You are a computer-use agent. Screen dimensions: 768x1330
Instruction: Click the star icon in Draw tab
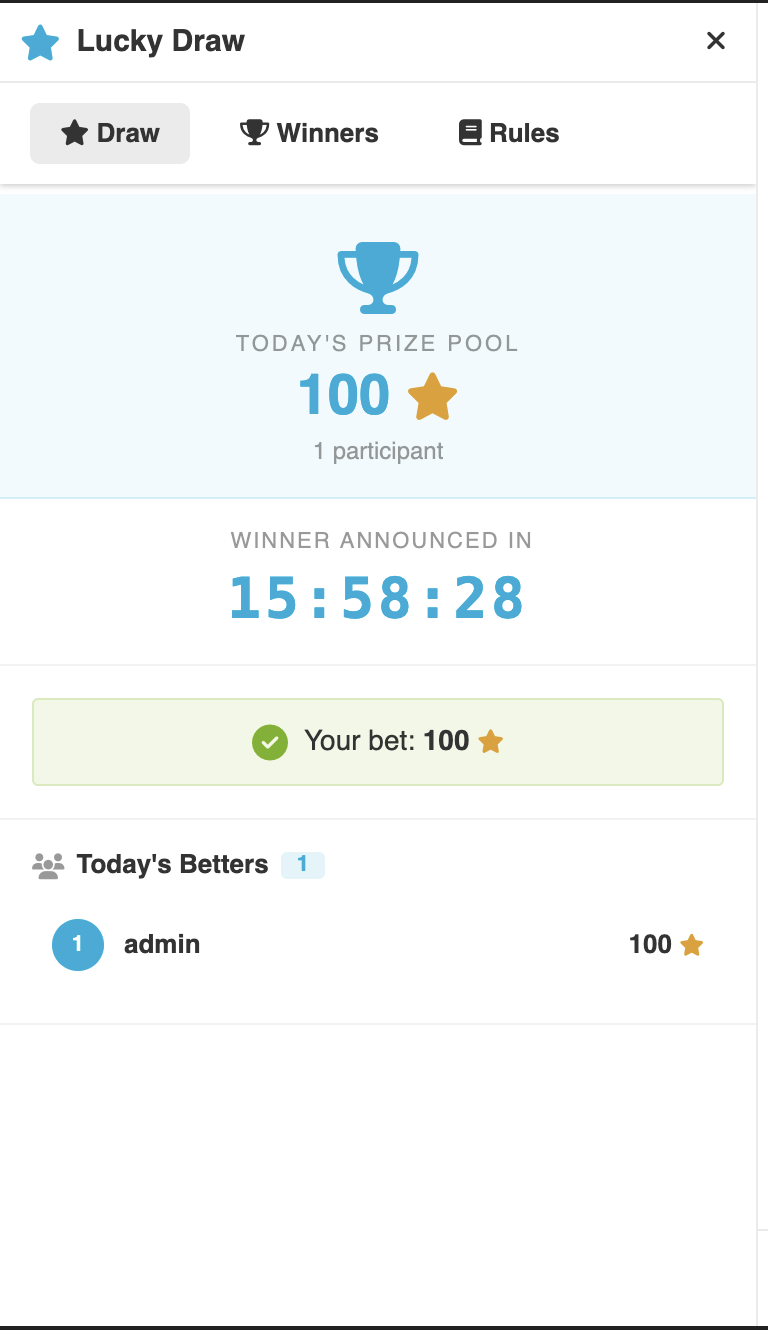(75, 133)
